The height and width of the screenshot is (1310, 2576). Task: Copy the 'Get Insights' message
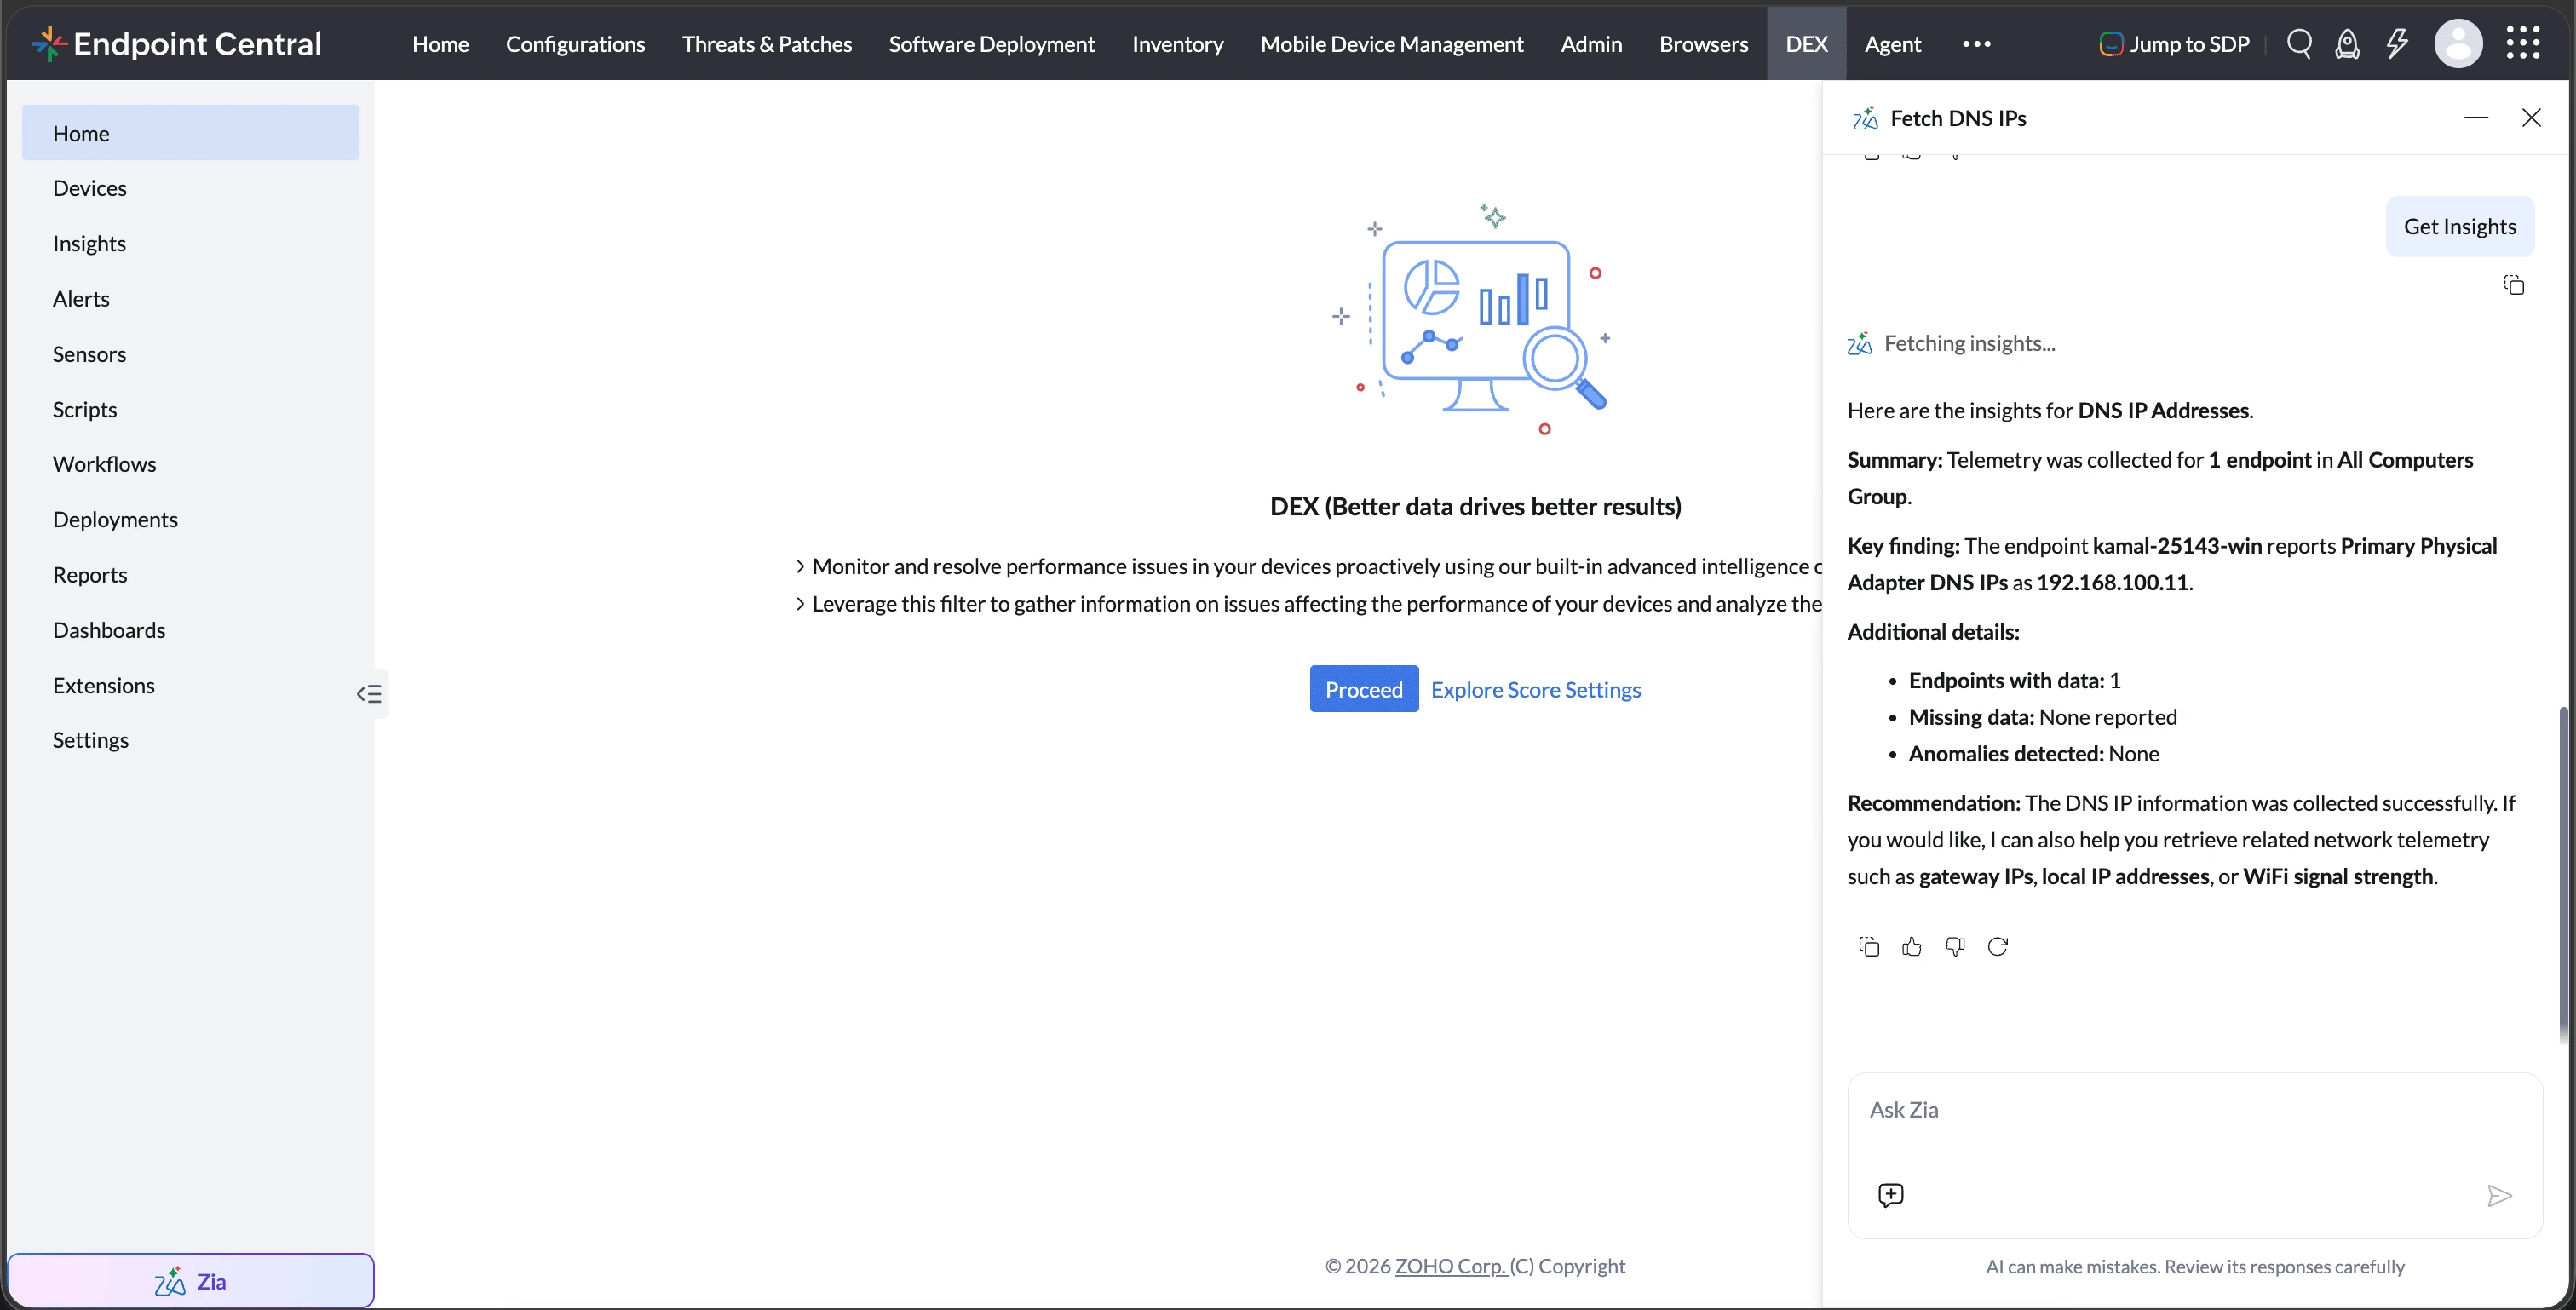click(2514, 286)
